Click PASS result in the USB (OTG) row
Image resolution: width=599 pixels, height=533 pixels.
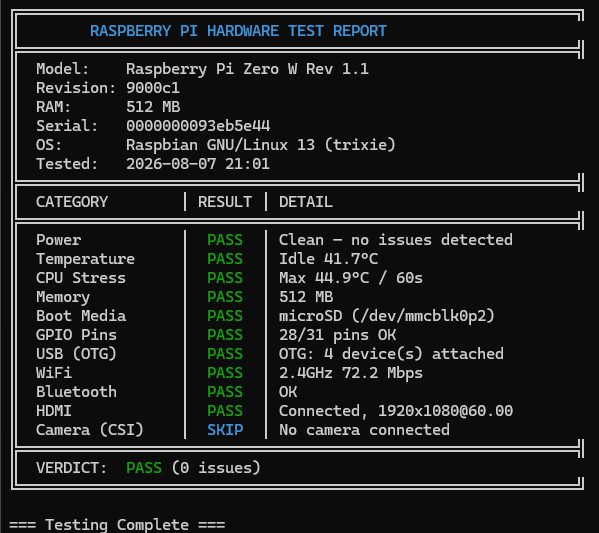click(x=225, y=354)
